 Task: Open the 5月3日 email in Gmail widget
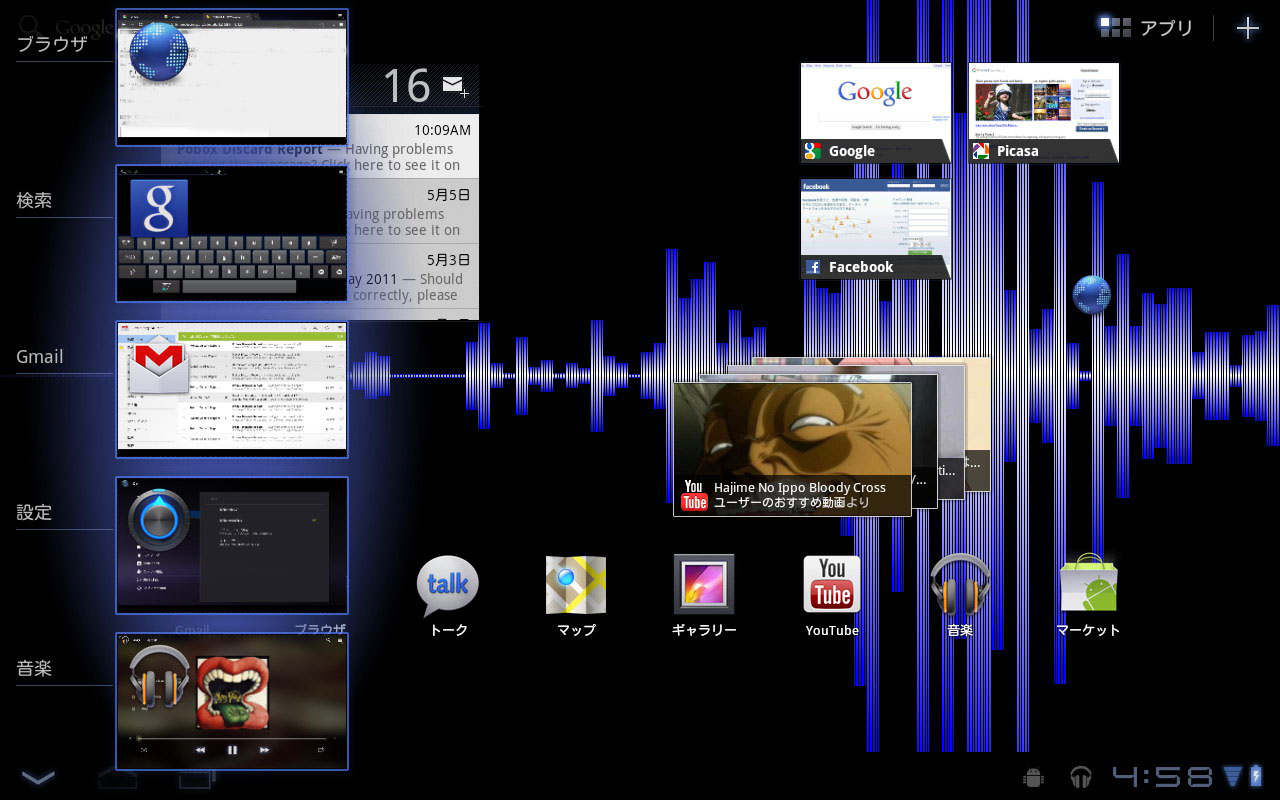tap(414, 276)
